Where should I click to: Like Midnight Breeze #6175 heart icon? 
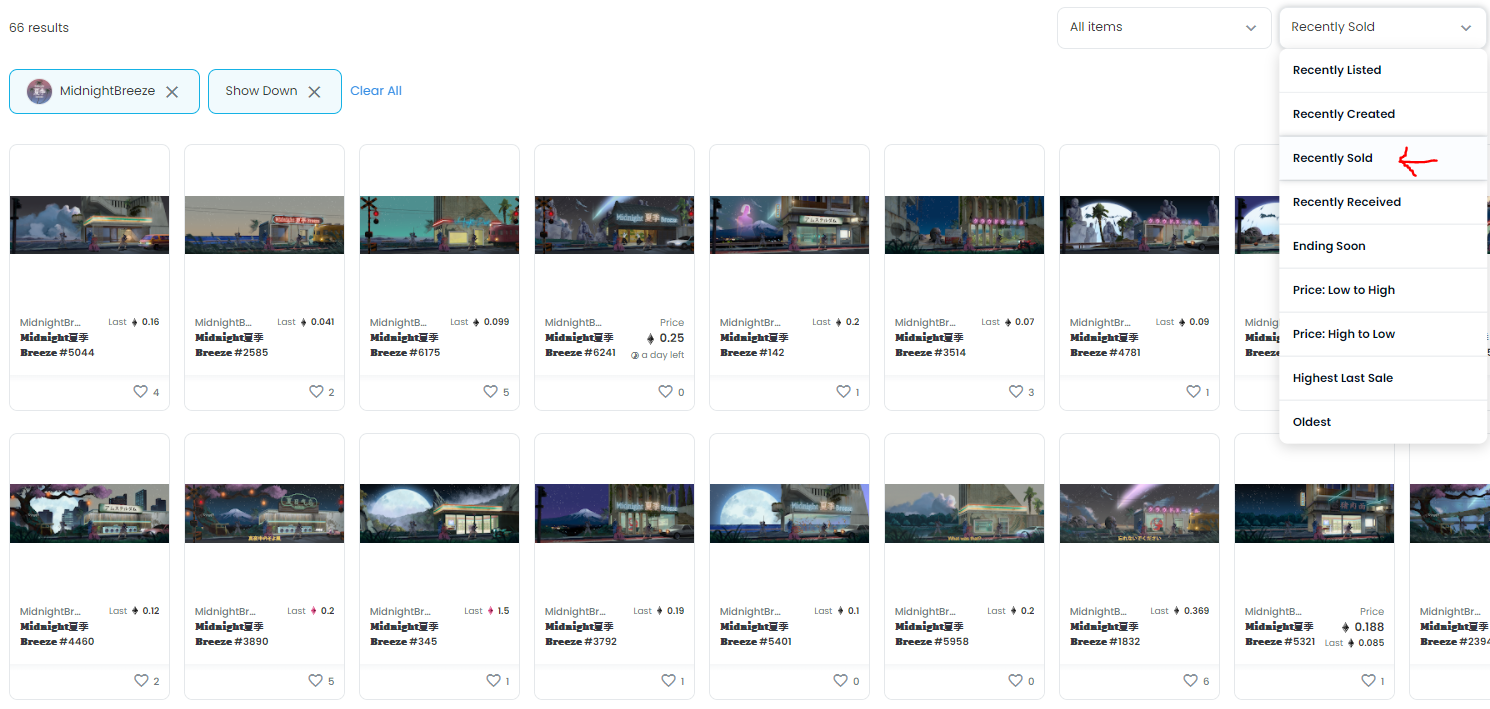(490, 392)
